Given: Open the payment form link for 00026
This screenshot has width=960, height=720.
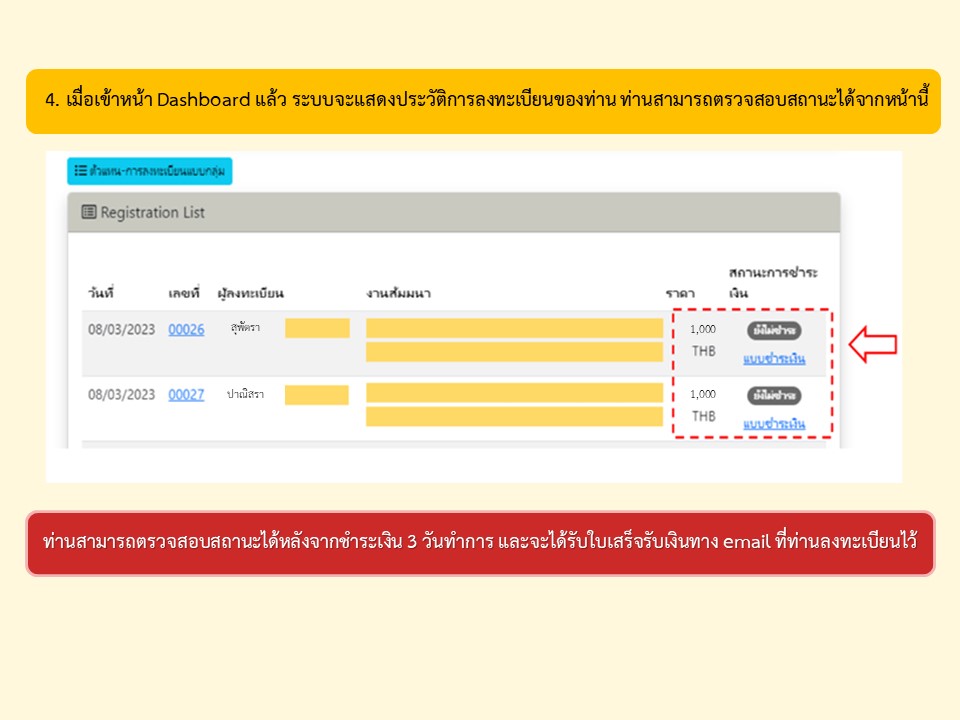Looking at the screenshot, I should point(774,359).
